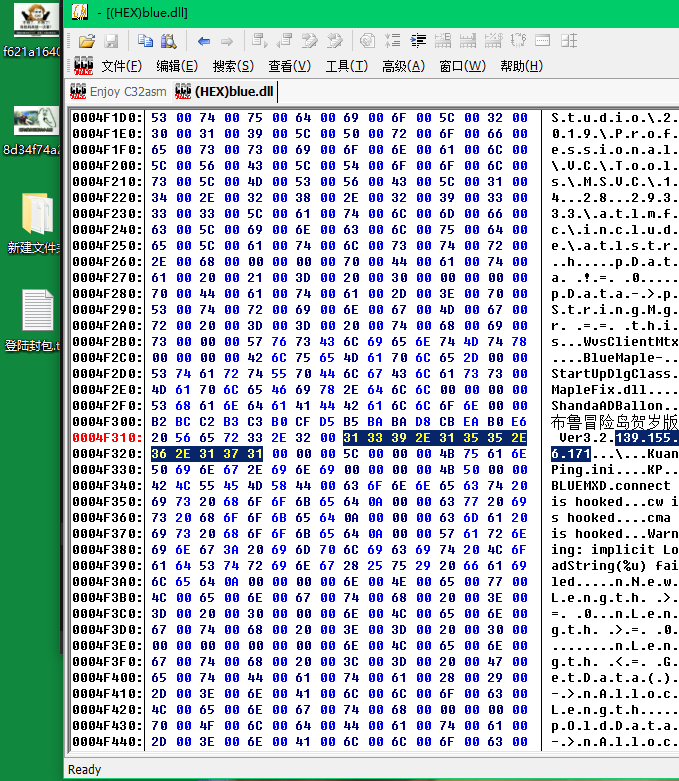Viewport: 679px width, 781px height.
Task: Click the grey forward arrow icon
Action: pyautogui.click(x=227, y=41)
